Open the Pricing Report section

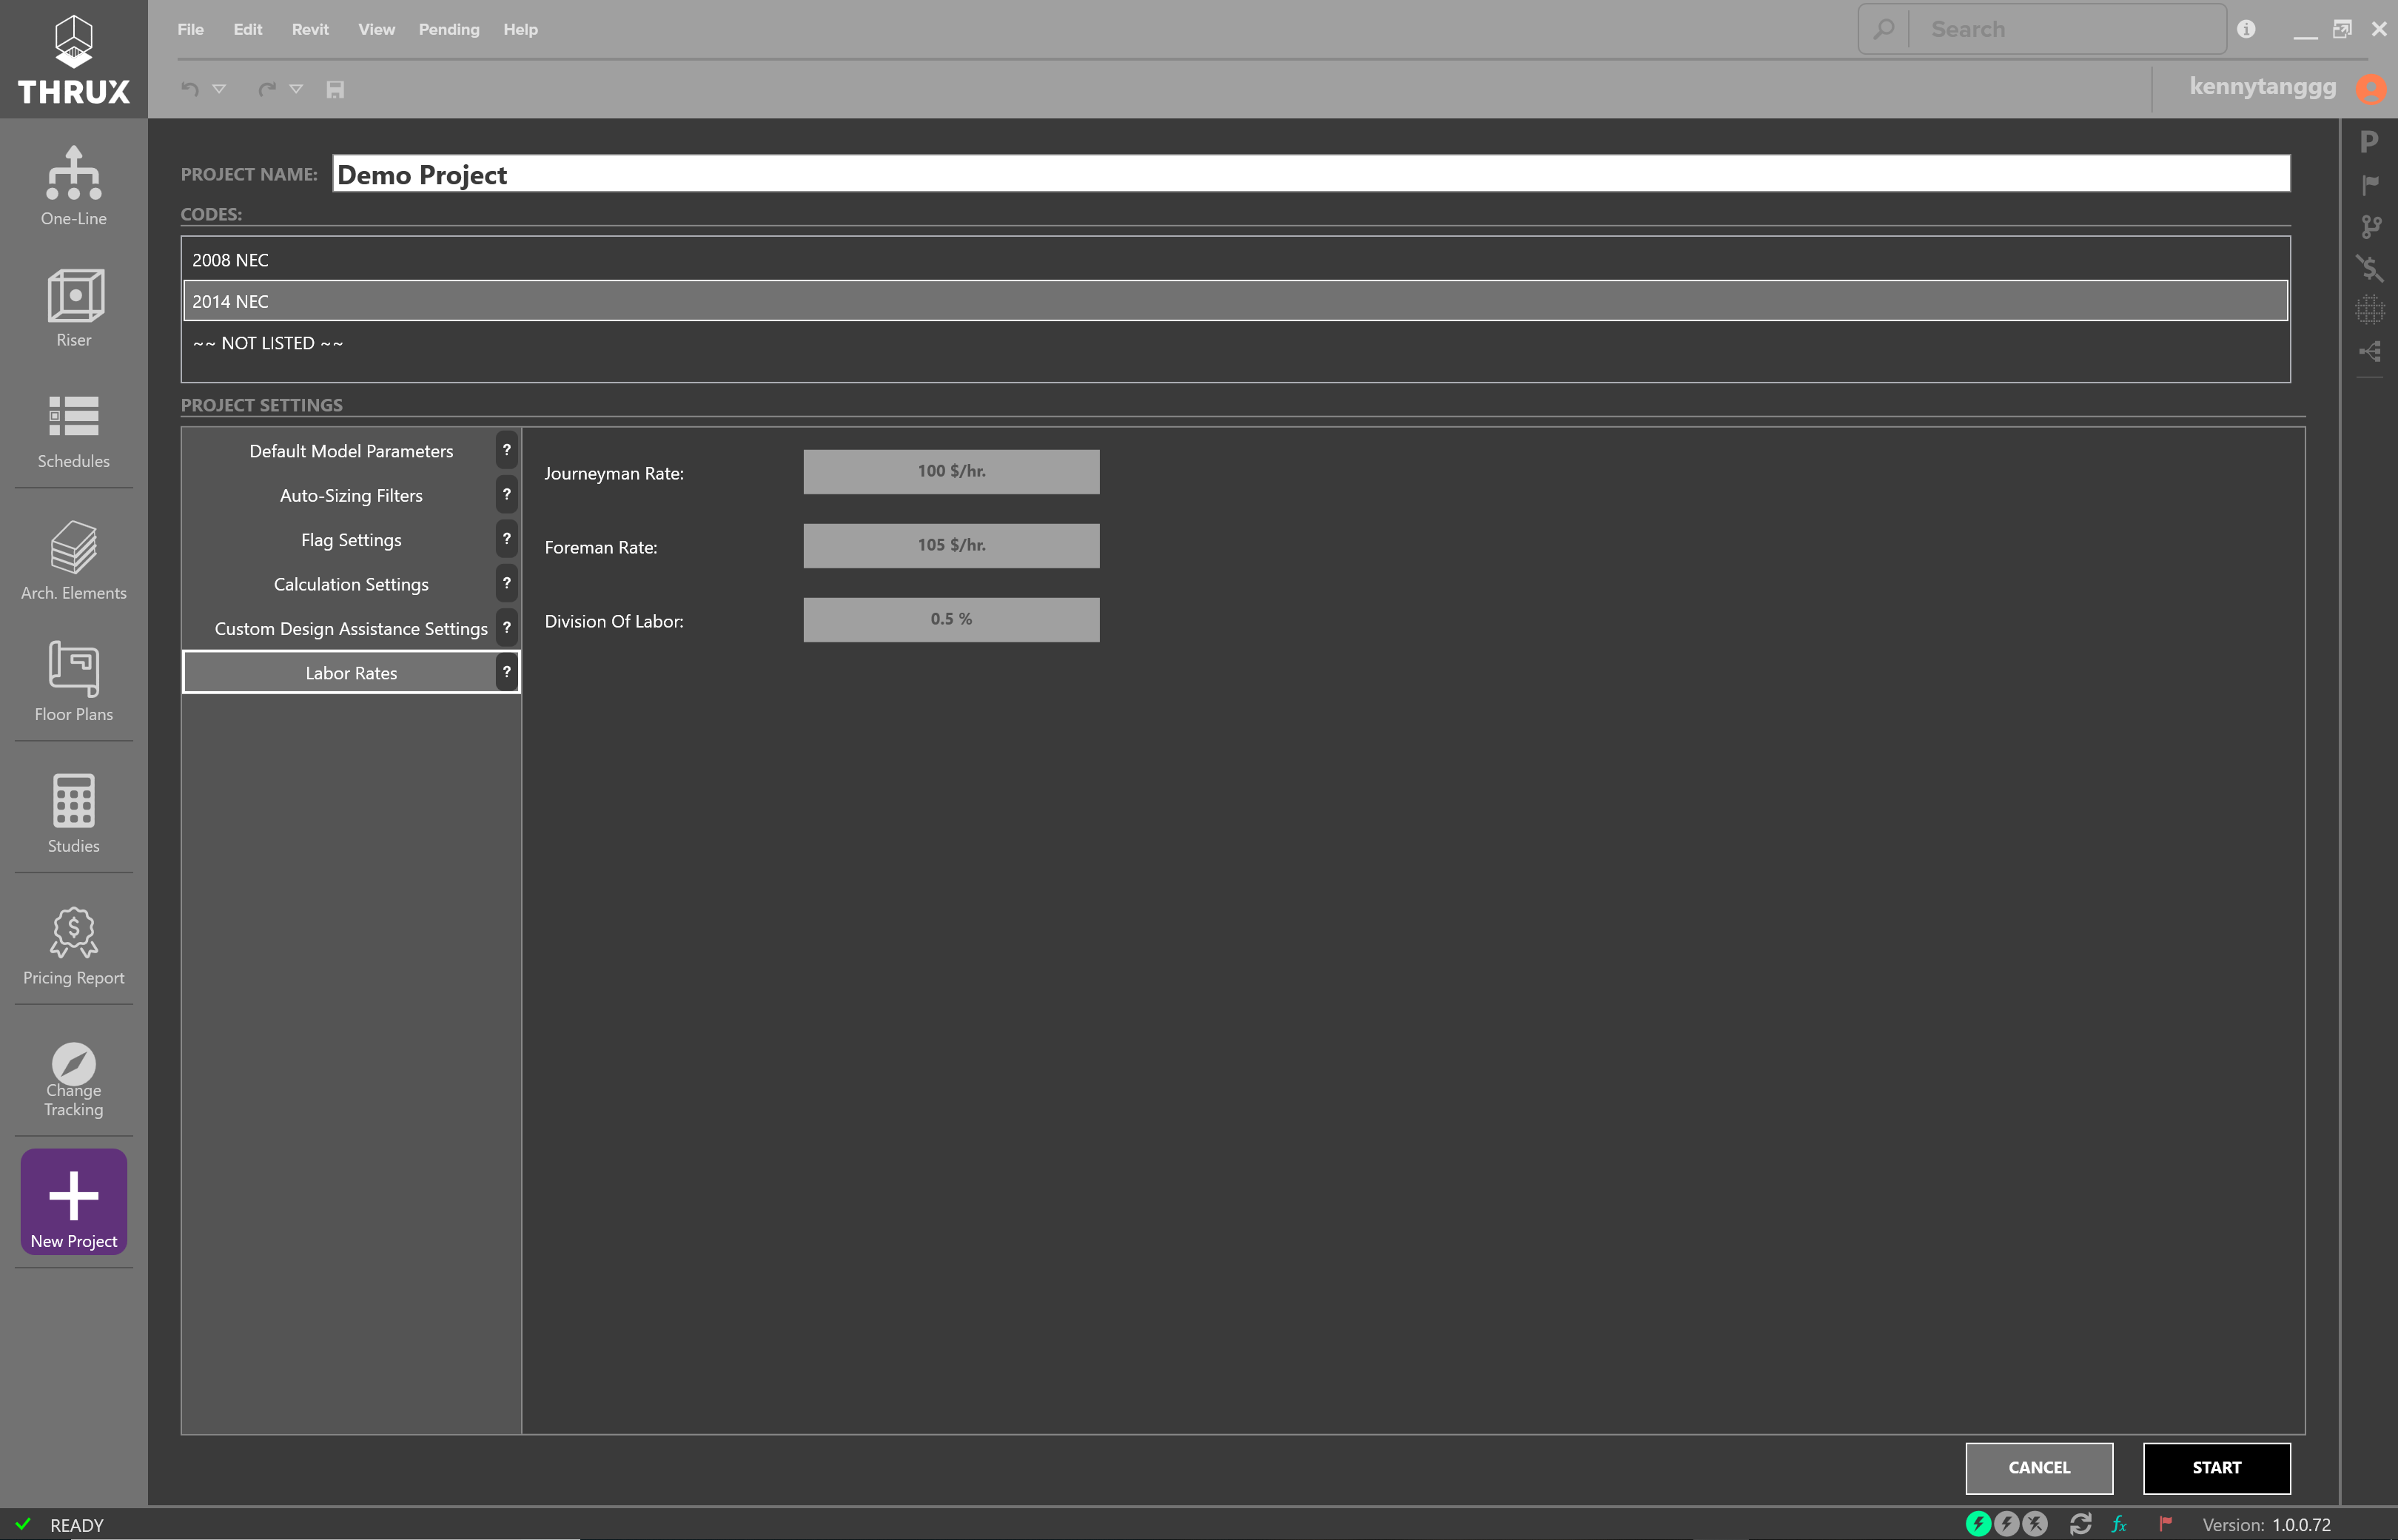(73, 946)
